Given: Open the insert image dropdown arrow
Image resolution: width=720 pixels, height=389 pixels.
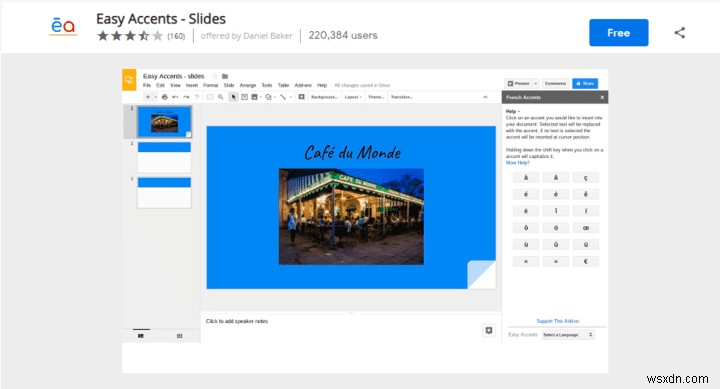Looking at the screenshot, I should [x=260, y=97].
